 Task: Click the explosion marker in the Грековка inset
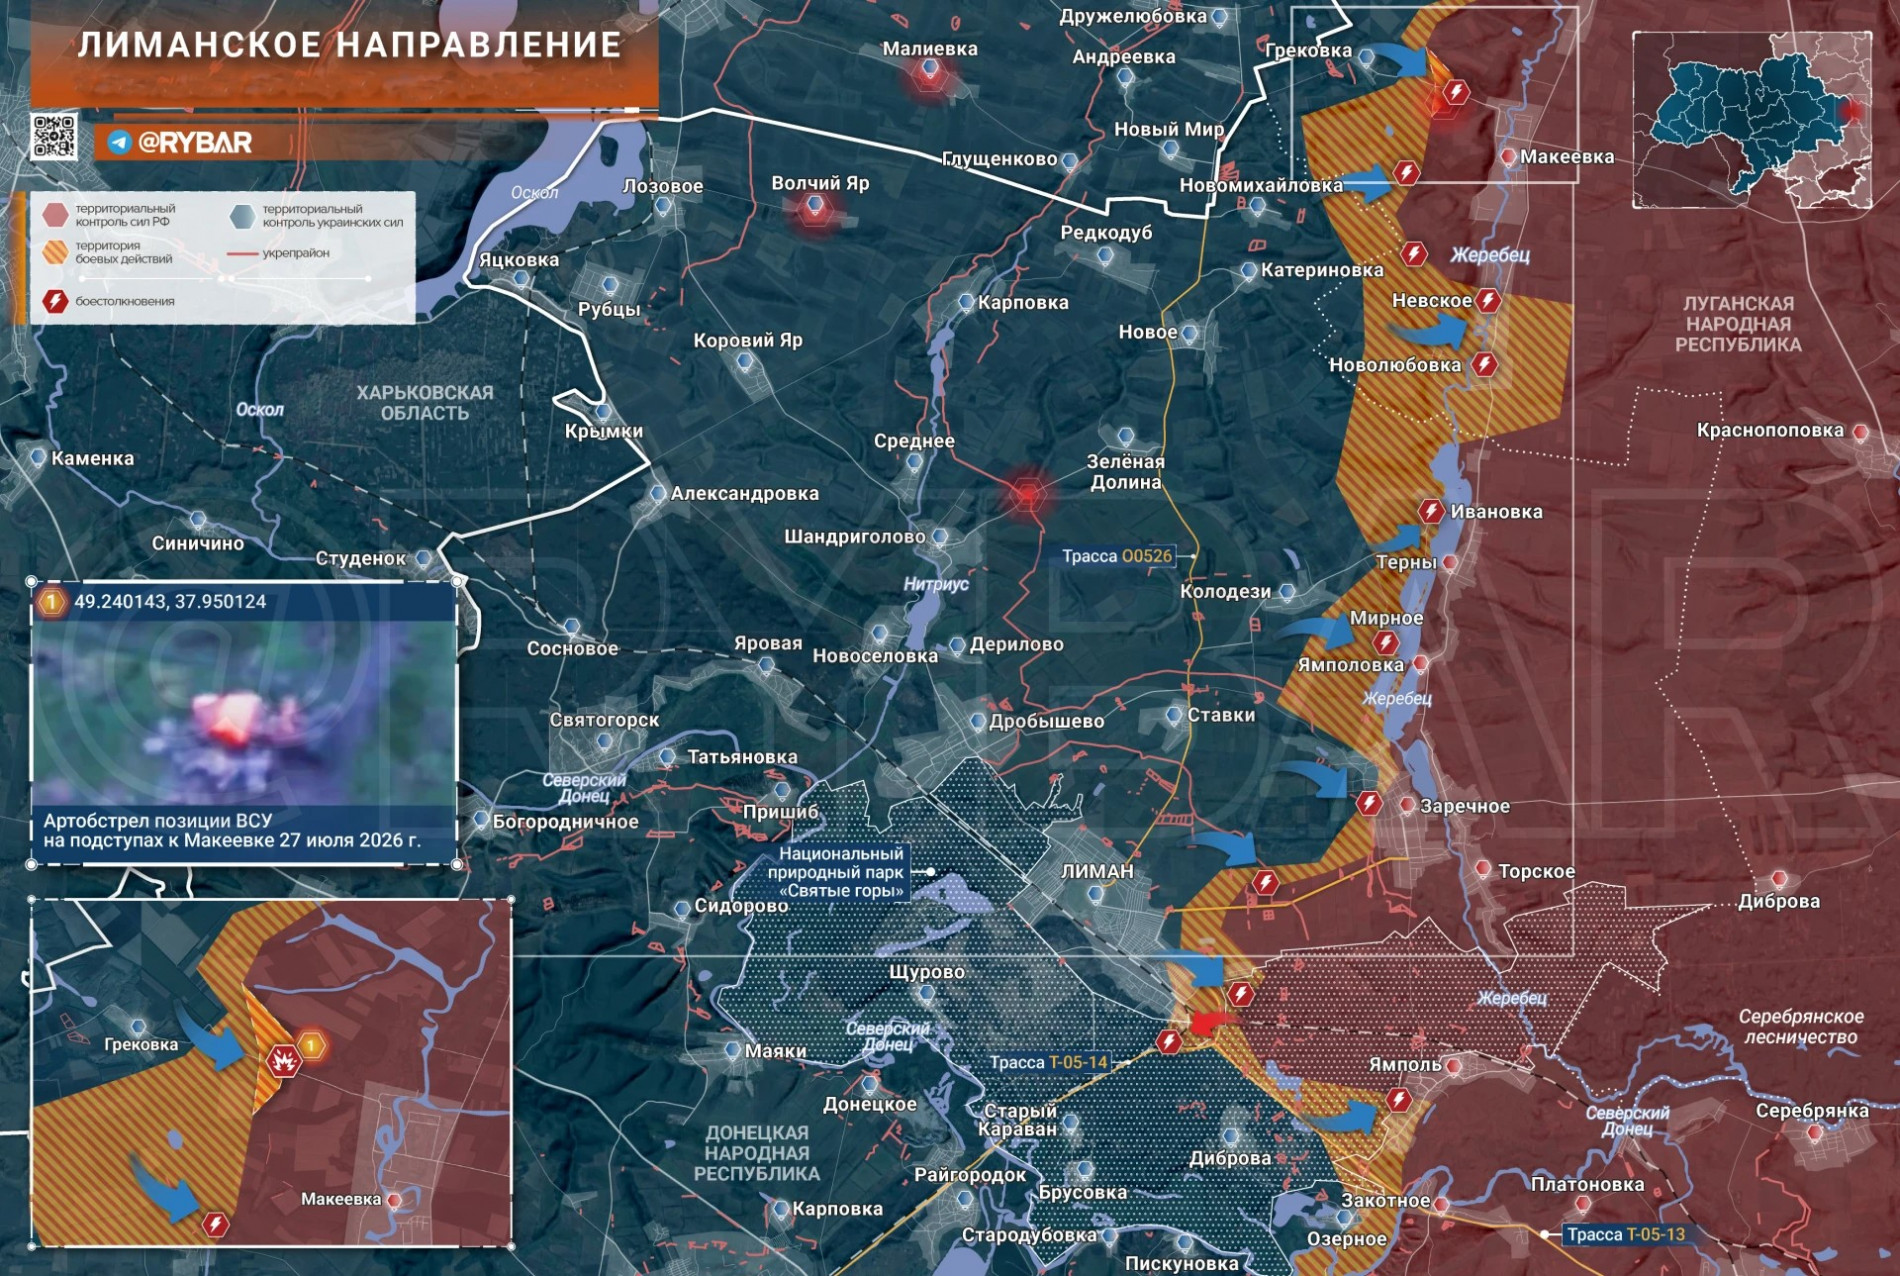pyautogui.click(x=284, y=1061)
